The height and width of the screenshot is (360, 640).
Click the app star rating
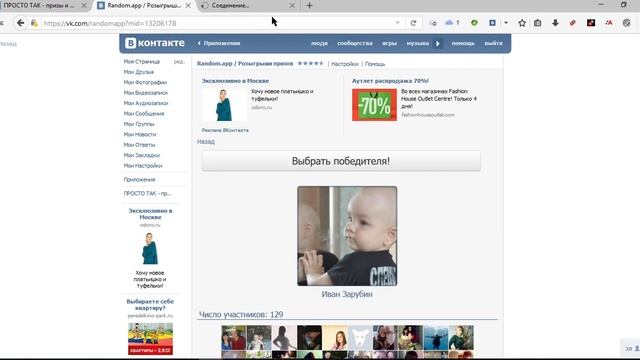coord(310,63)
